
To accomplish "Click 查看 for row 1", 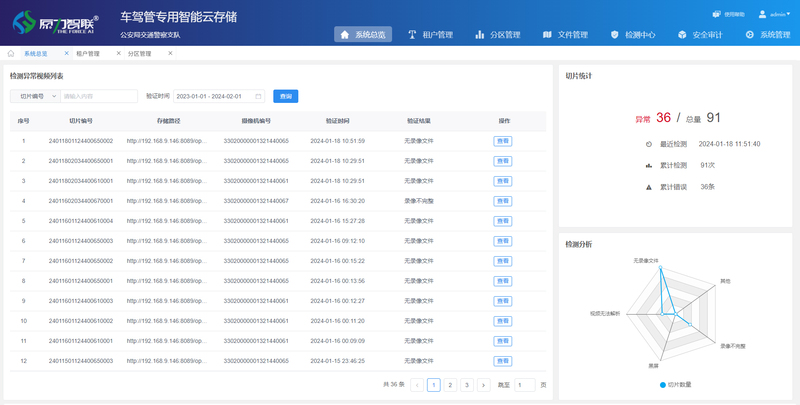I will coord(503,141).
